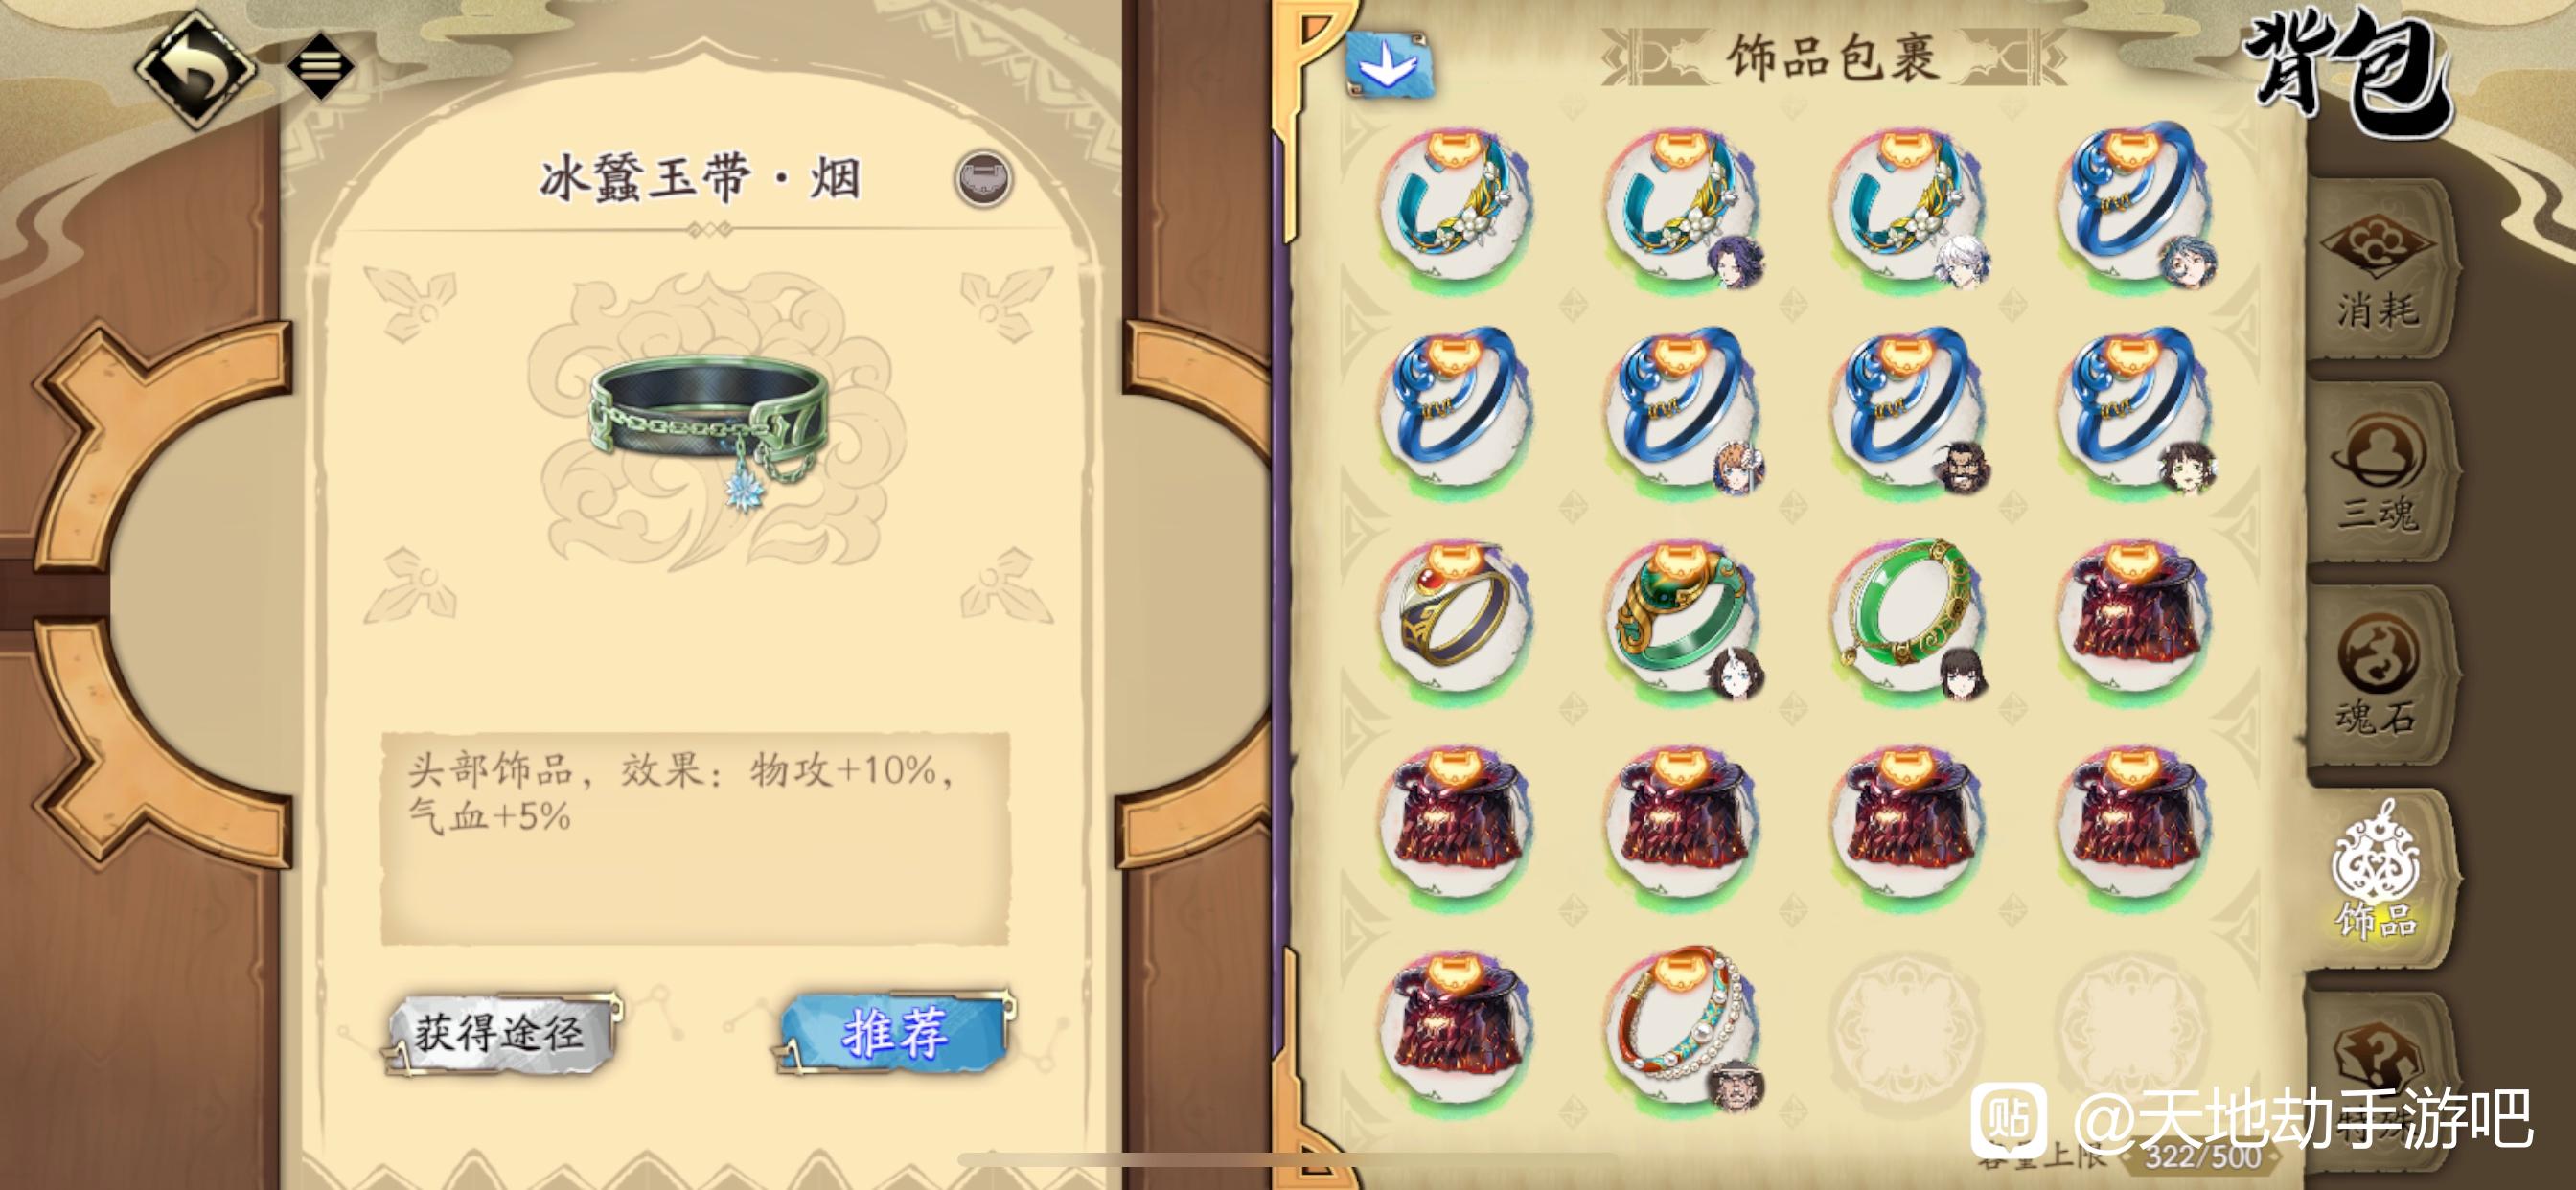Image resolution: width=2576 pixels, height=1190 pixels.
Task: Select the 魂石 tab
Action: 2379,676
